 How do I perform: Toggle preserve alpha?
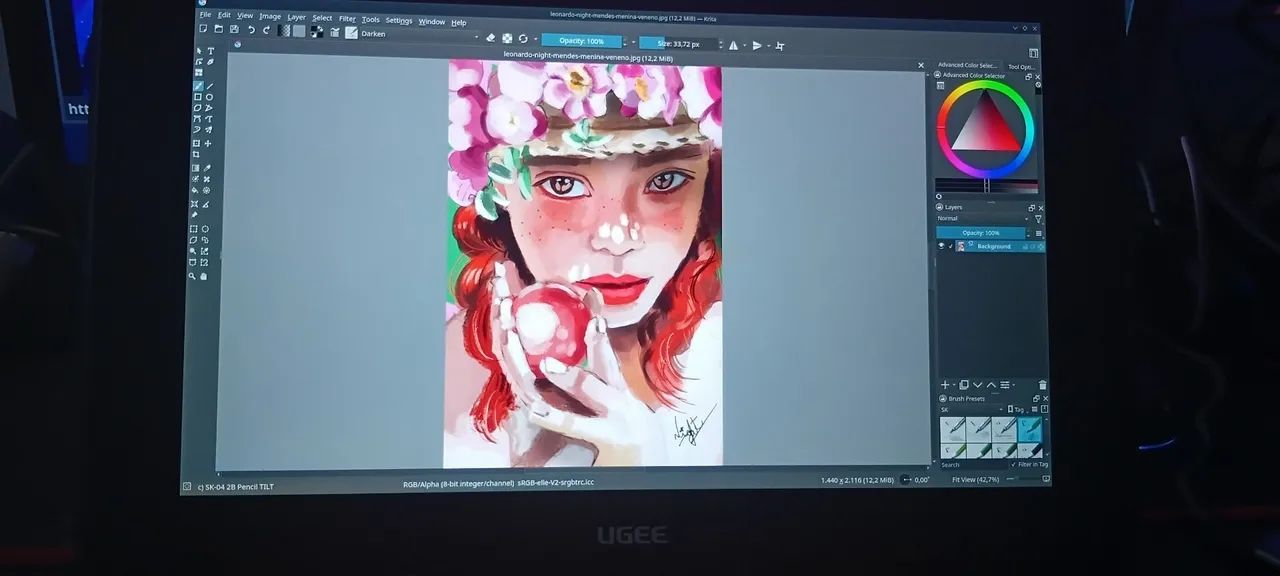coord(507,39)
